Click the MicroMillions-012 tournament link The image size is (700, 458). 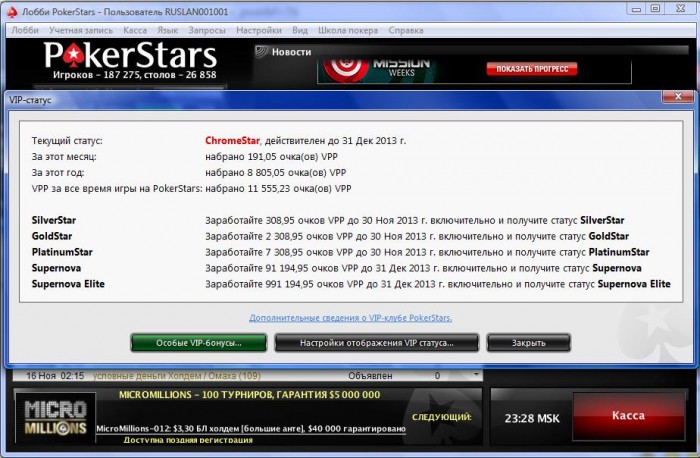pyautogui.click(x=251, y=429)
